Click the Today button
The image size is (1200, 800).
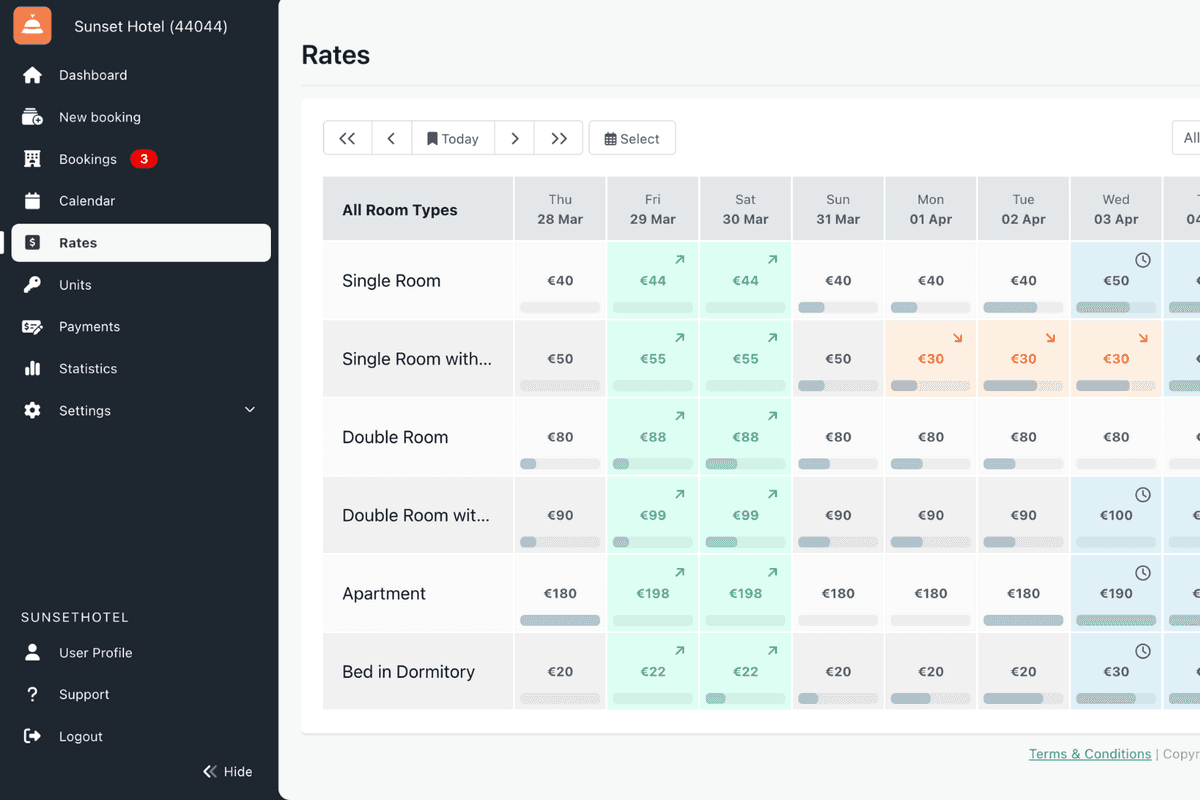click(453, 139)
